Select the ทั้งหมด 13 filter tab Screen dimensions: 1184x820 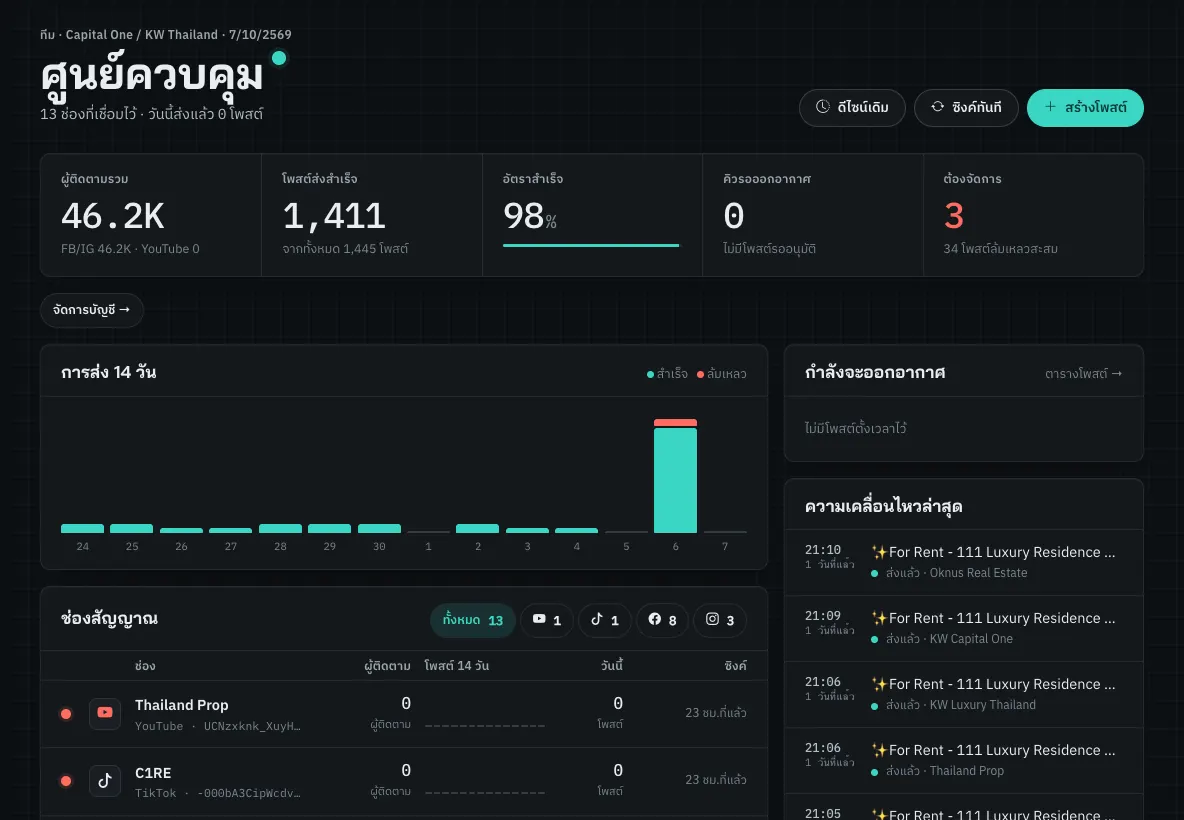(473, 620)
